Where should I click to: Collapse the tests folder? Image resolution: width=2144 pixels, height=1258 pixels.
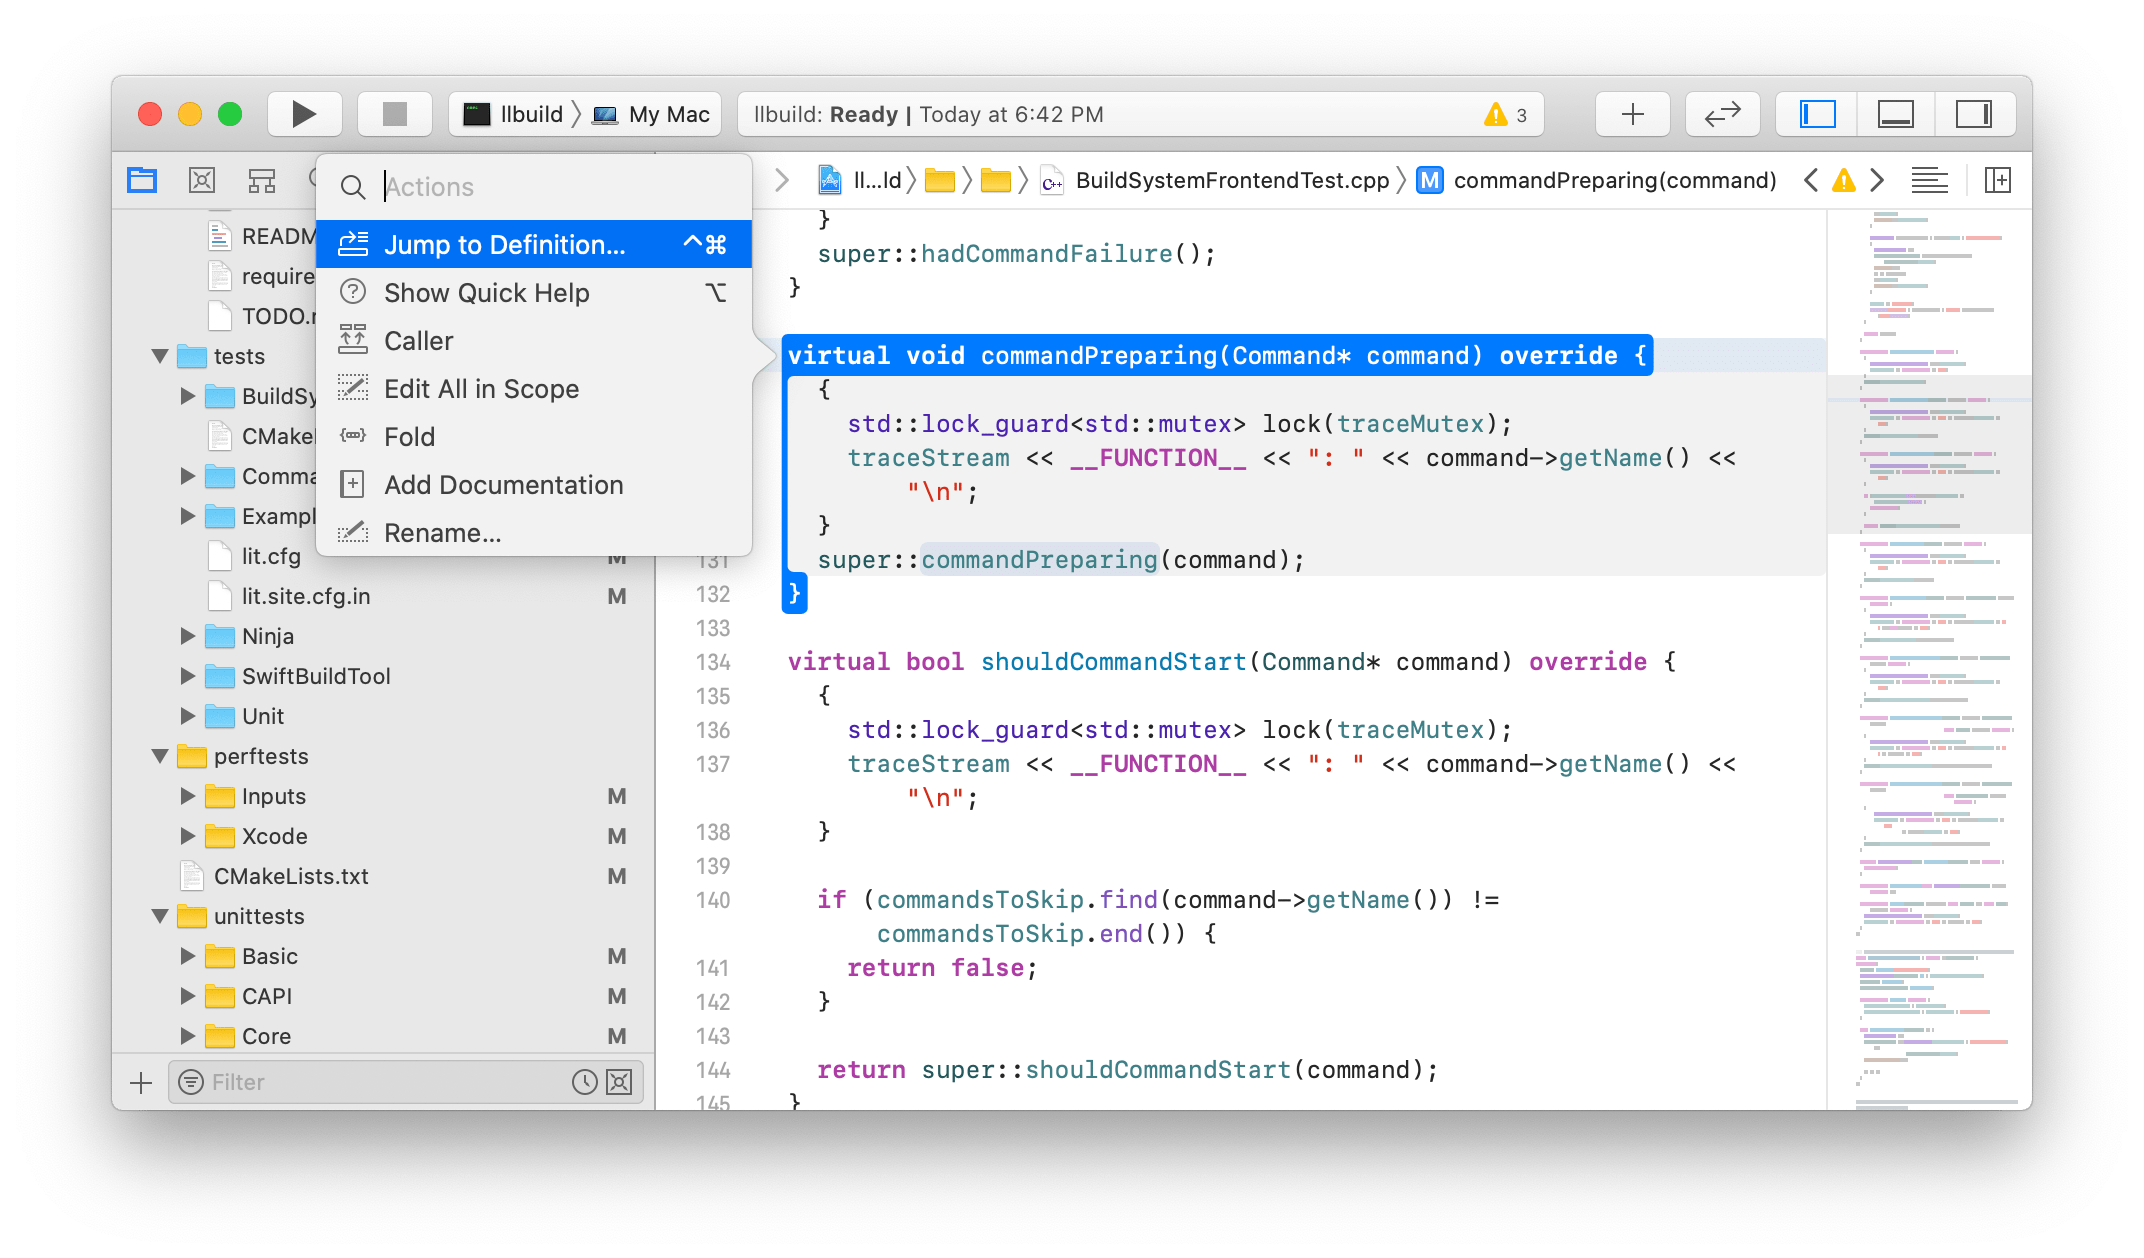coord(161,356)
